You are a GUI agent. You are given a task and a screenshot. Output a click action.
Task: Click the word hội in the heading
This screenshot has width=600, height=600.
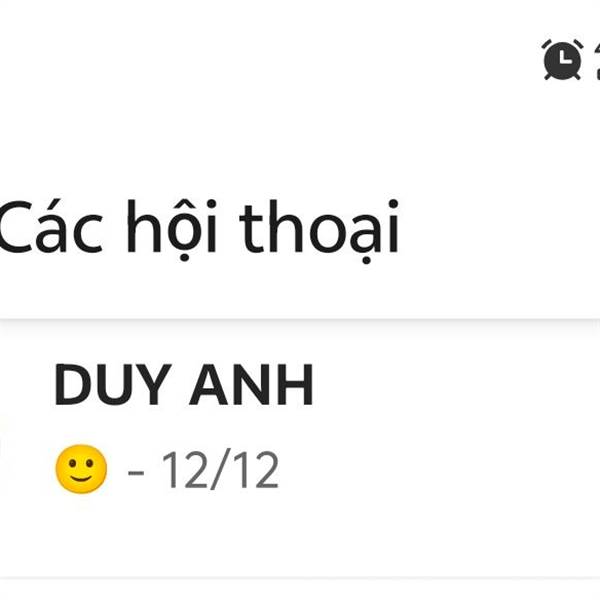pos(172,230)
